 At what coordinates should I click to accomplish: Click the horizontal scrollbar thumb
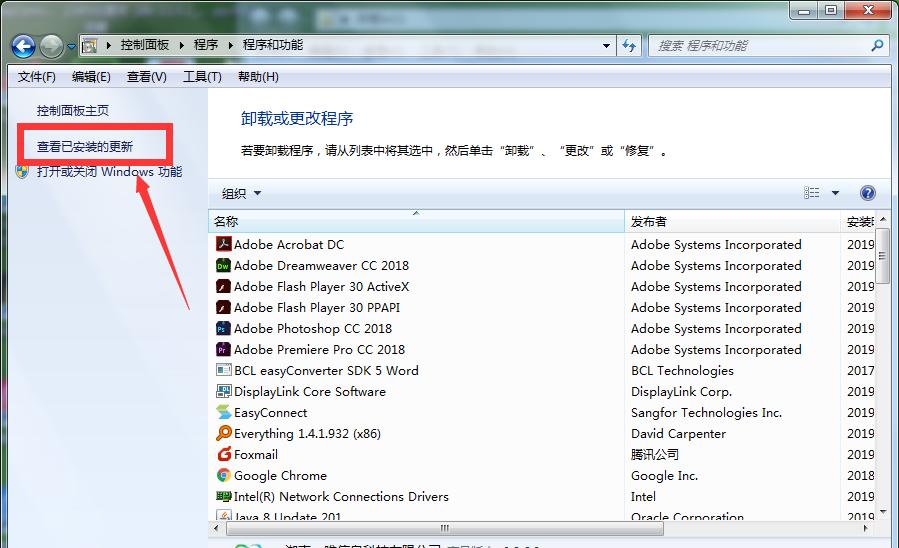pos(444,528)
